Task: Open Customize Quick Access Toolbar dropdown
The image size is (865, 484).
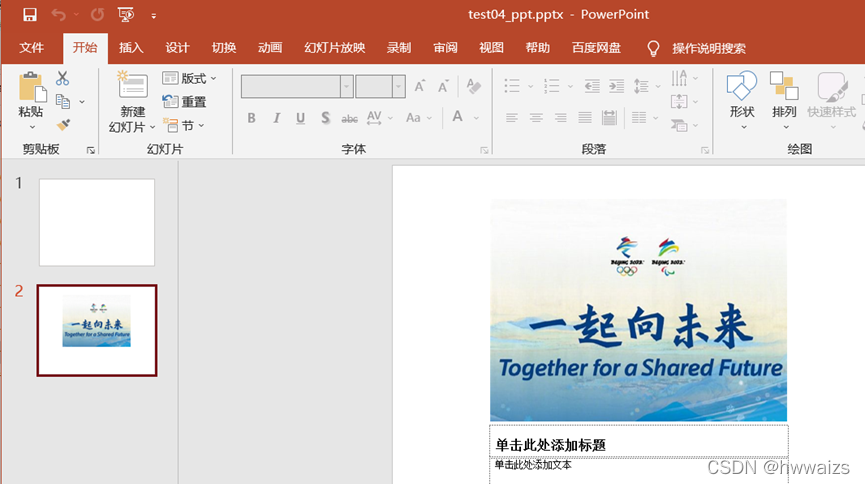Action: 153,15
